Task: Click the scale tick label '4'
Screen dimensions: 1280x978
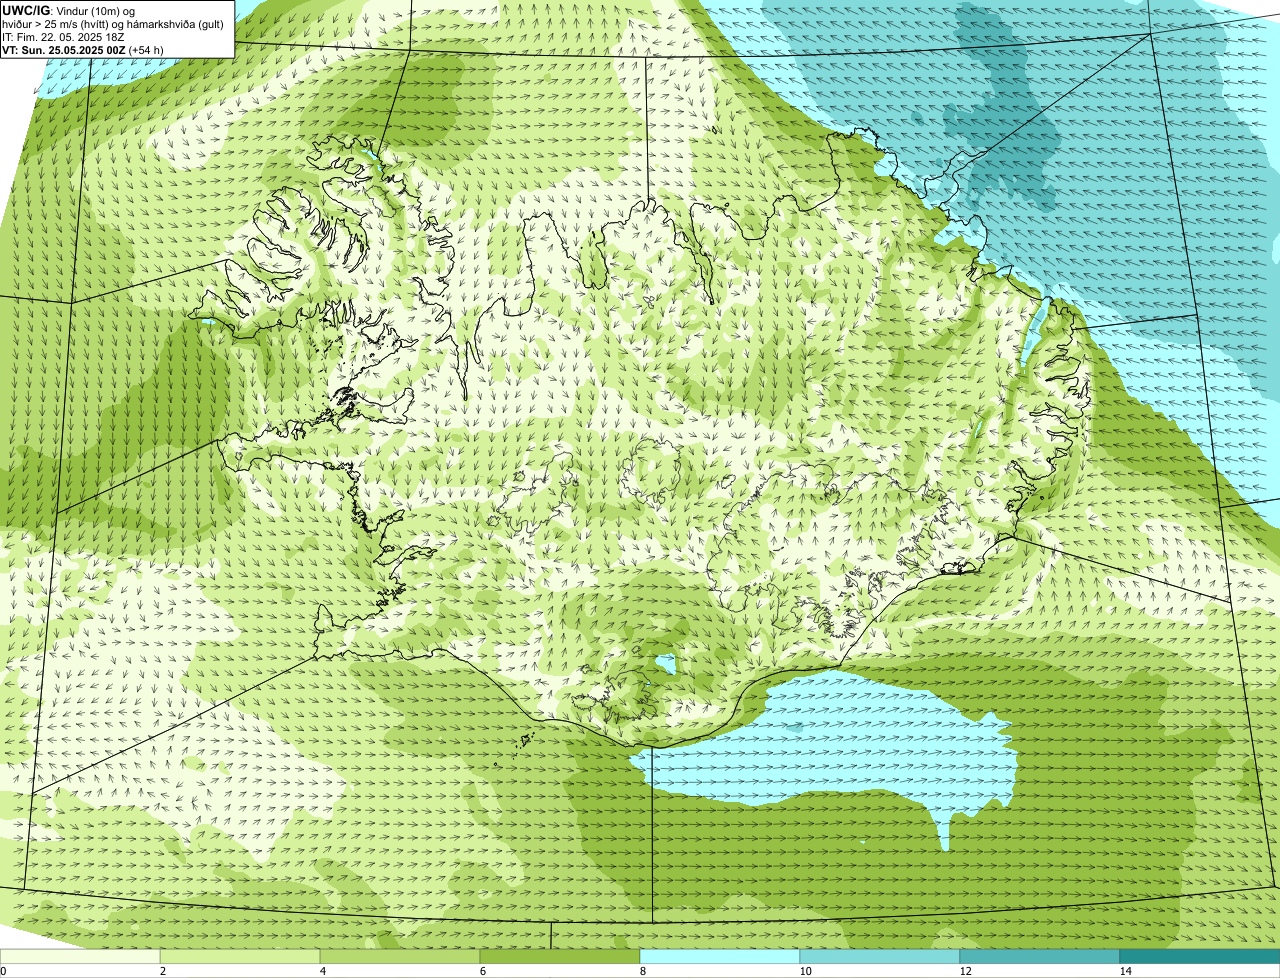Action: [x=322, y=971]
